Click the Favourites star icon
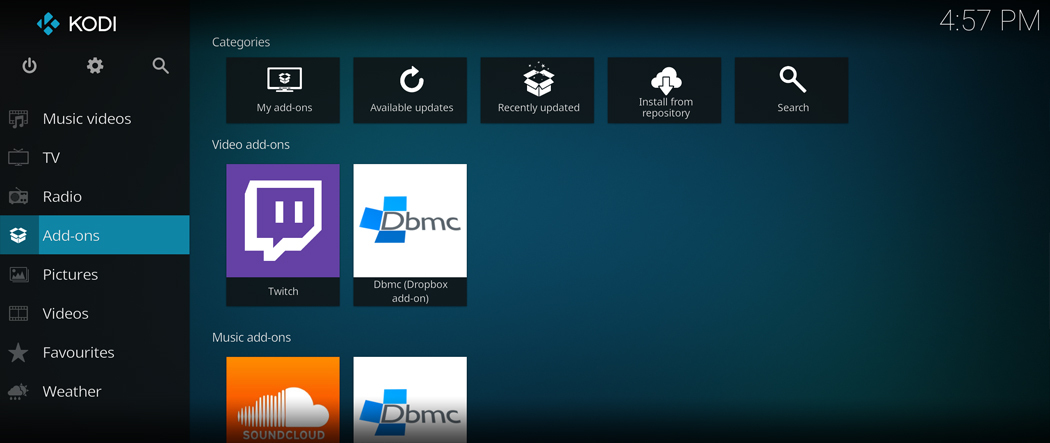1050x443 pixels. click(x=18, y=352)
